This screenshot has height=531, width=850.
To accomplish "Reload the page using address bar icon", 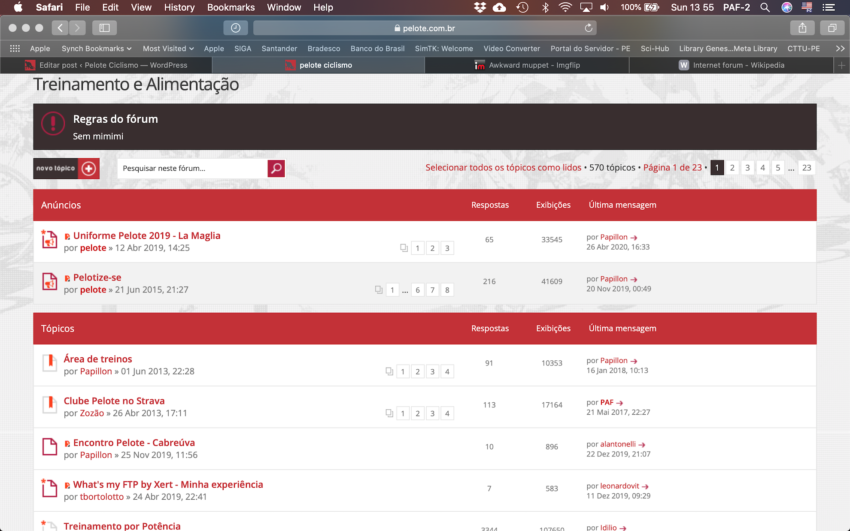I will 589,28.
